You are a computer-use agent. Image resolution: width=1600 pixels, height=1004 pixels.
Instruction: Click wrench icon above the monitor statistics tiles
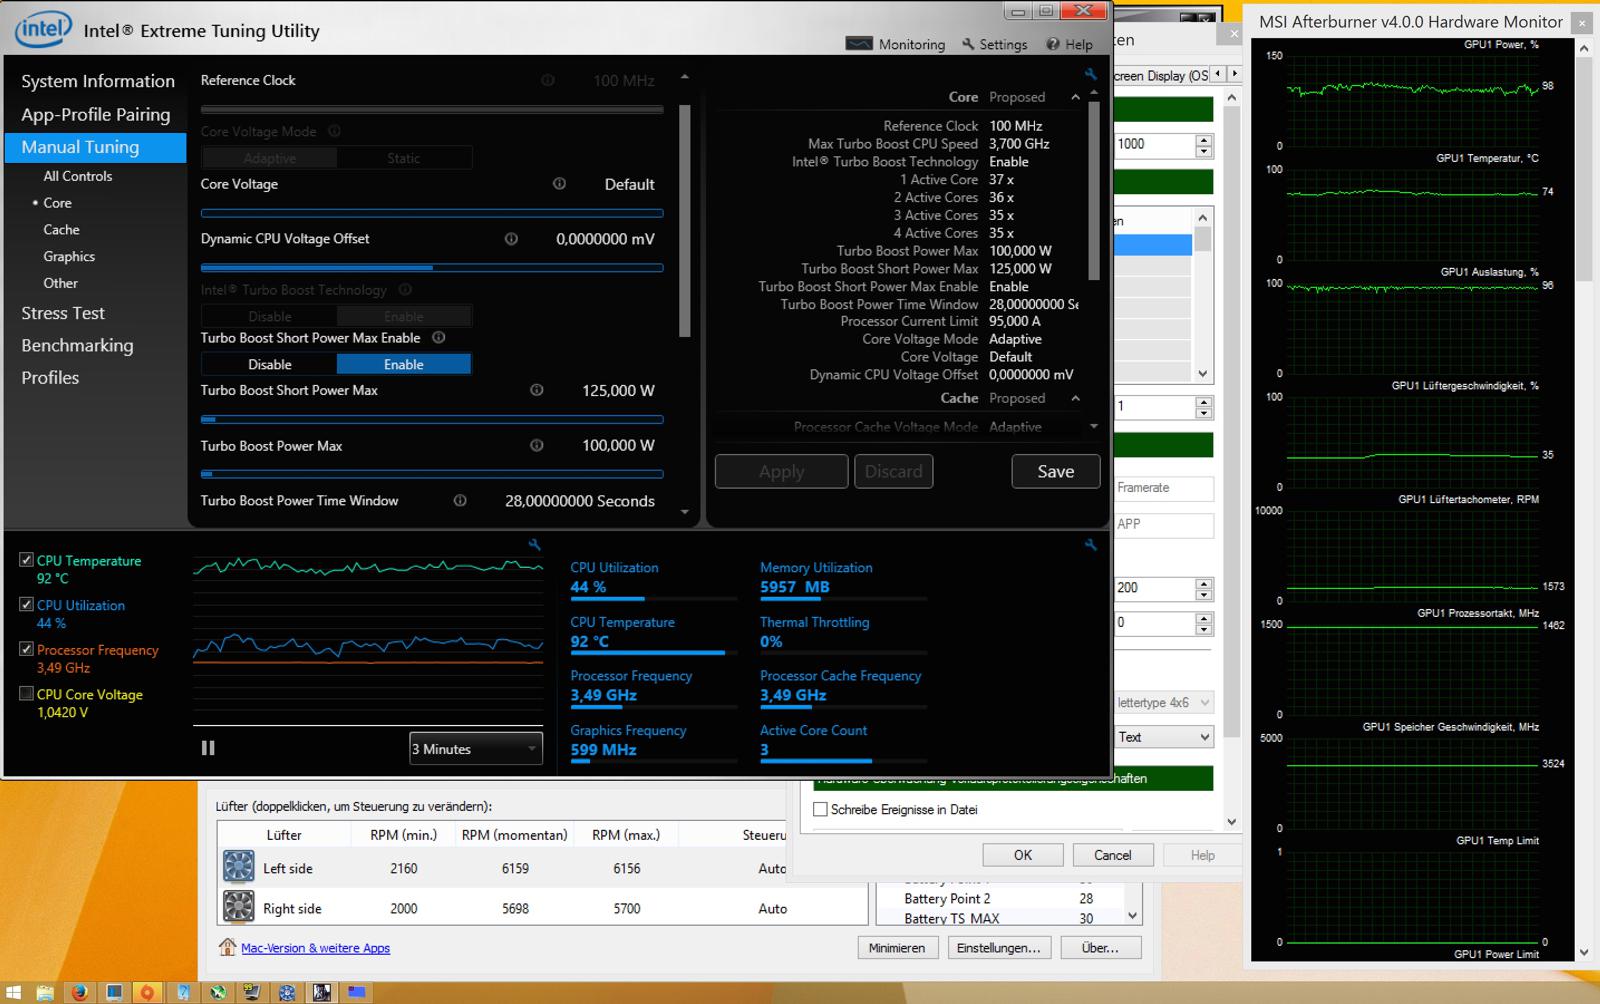(x=1090, y=545)
